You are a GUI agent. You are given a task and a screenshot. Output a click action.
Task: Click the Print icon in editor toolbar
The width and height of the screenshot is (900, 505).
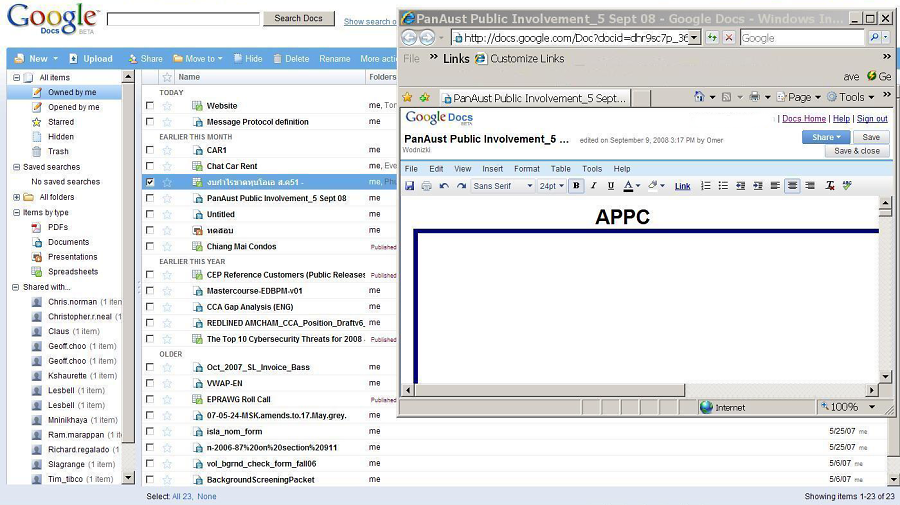(x=426, y=186)
